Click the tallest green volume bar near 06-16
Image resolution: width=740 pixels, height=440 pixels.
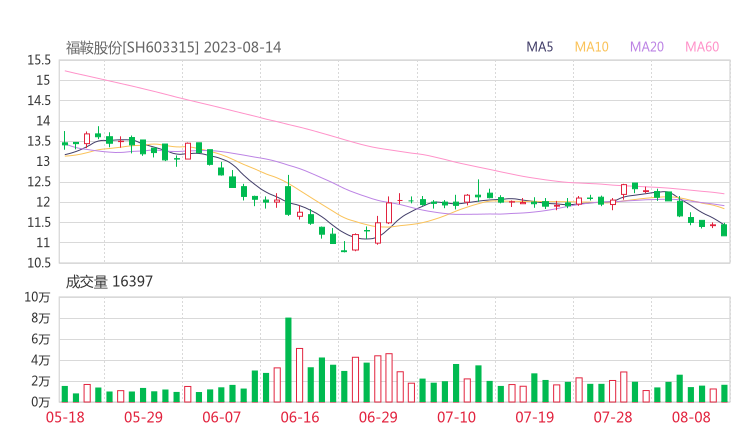(288, 360)
